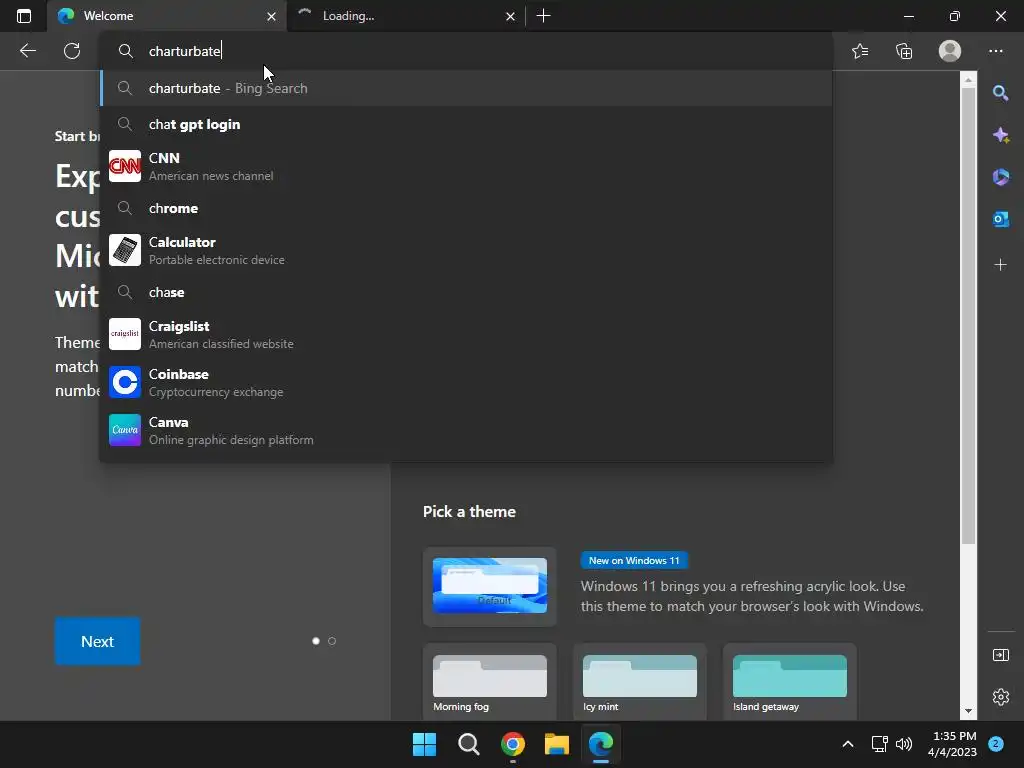Expand the system tray hidden icons chevron

[x=848, y=744]
